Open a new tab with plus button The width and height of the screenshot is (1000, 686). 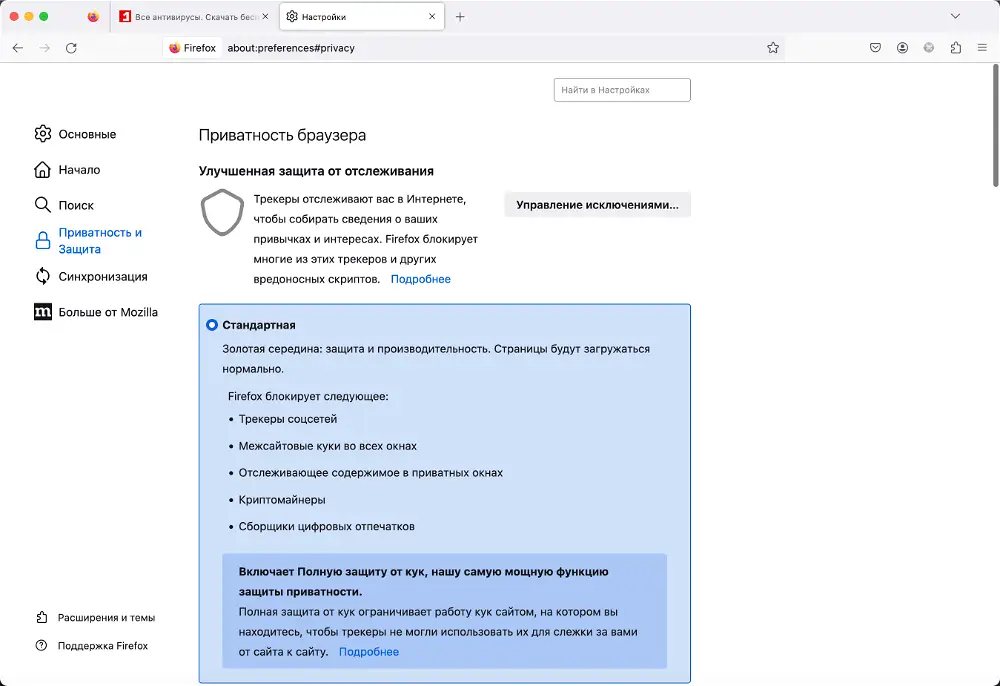pos(460,17)
